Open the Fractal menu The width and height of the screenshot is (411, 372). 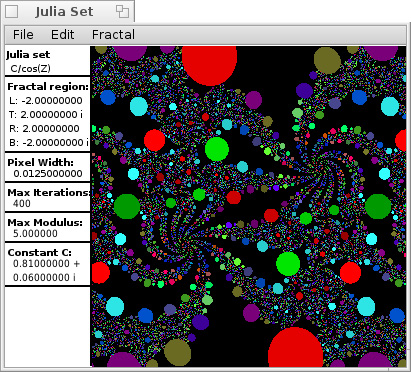click(113, 35)
